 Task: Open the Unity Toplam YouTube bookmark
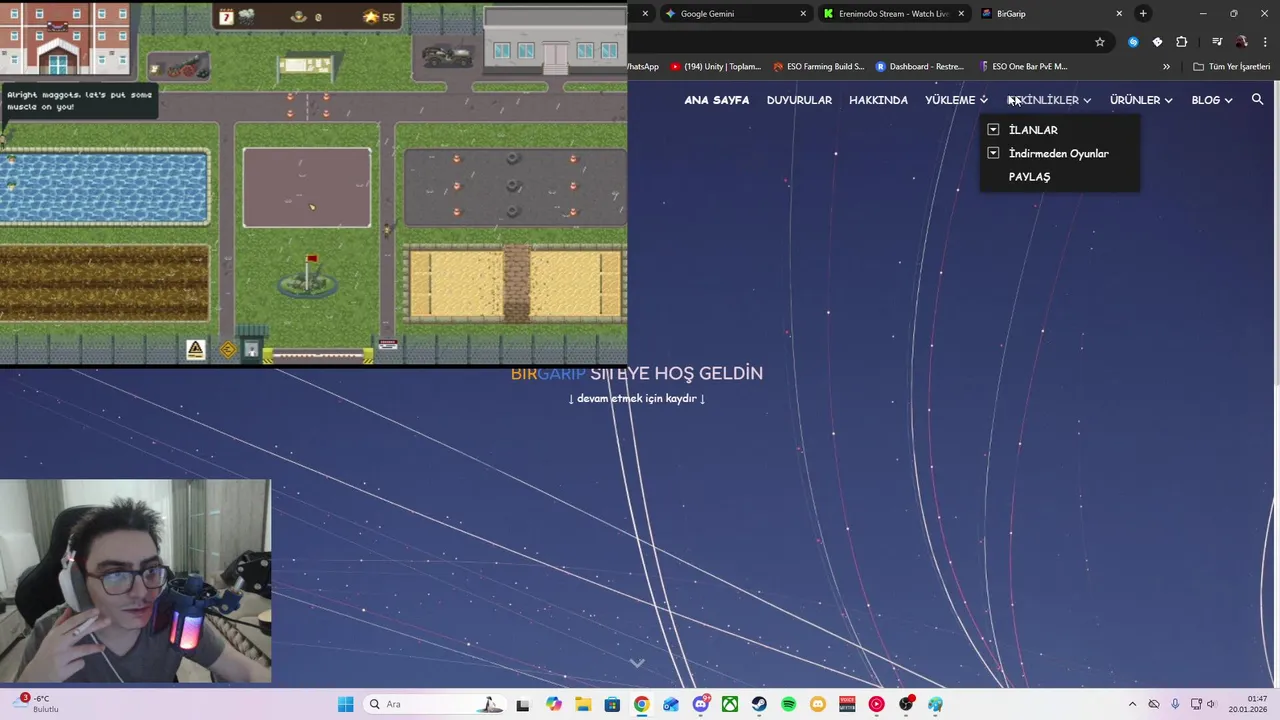pos(716,67)
